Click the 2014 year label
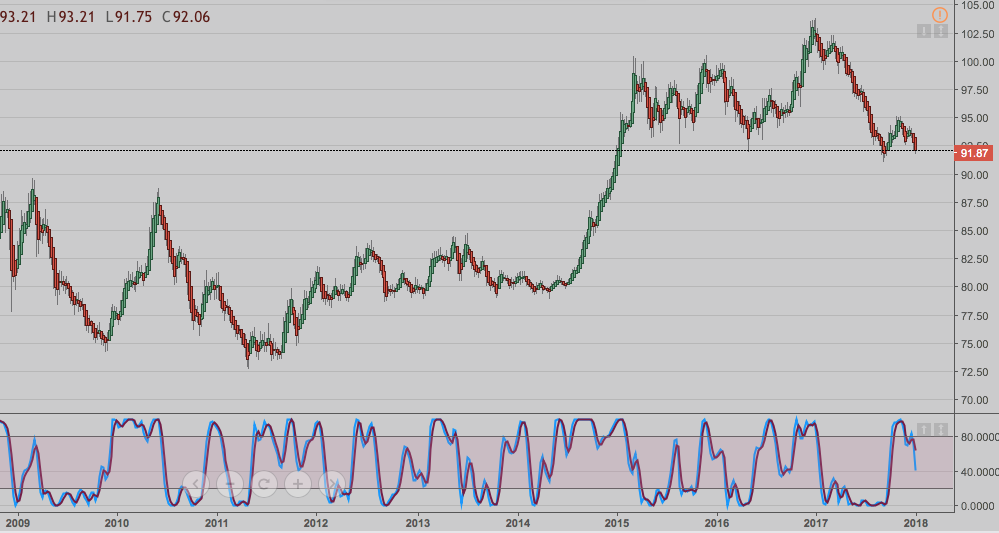The image size is (999, 533). coord(518,523)
